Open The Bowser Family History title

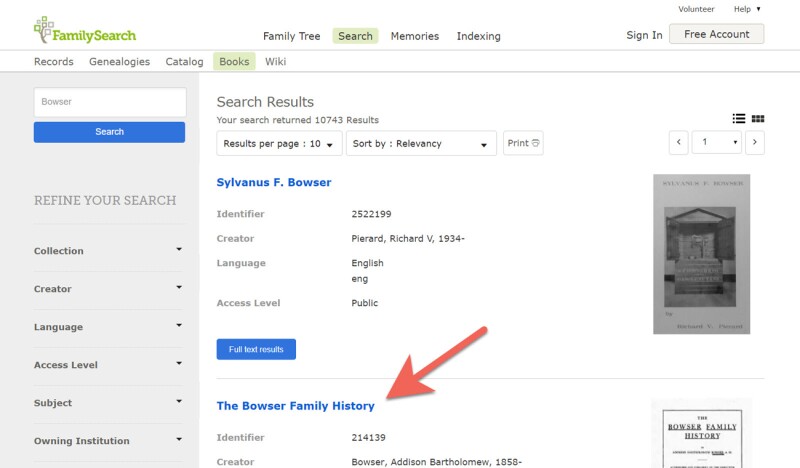point(295,406)
